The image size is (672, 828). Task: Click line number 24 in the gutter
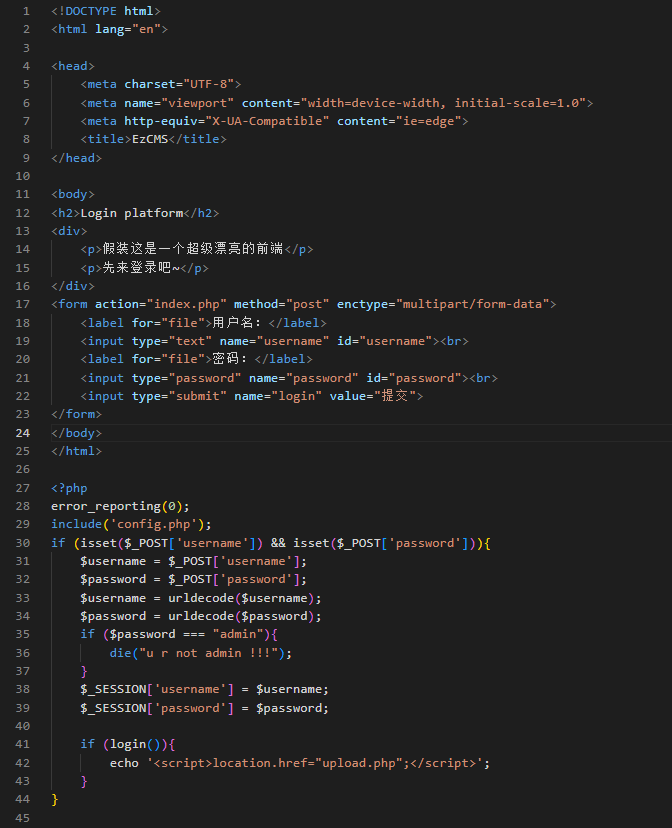23,433
